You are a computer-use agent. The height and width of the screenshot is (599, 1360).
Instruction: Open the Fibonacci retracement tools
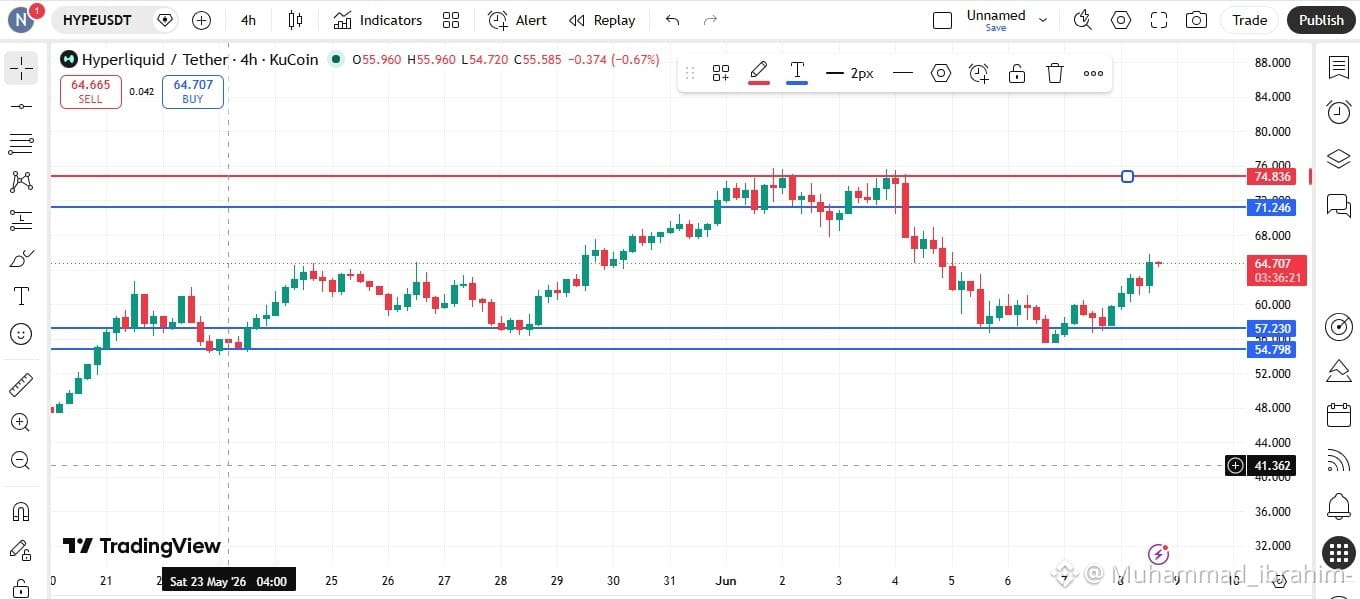(20, 144)
